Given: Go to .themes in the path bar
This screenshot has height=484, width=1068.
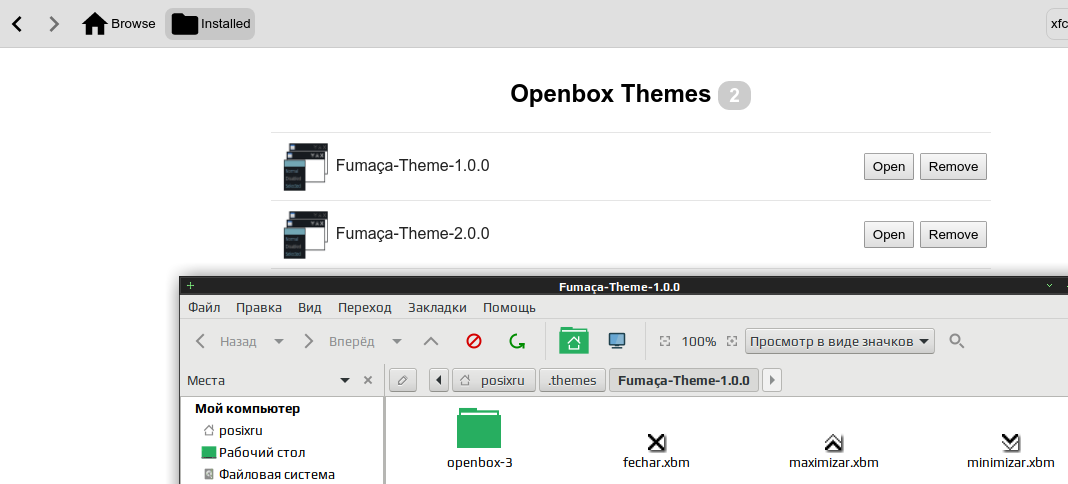Looking at the screenshot, I should click(x=572, y=381).
